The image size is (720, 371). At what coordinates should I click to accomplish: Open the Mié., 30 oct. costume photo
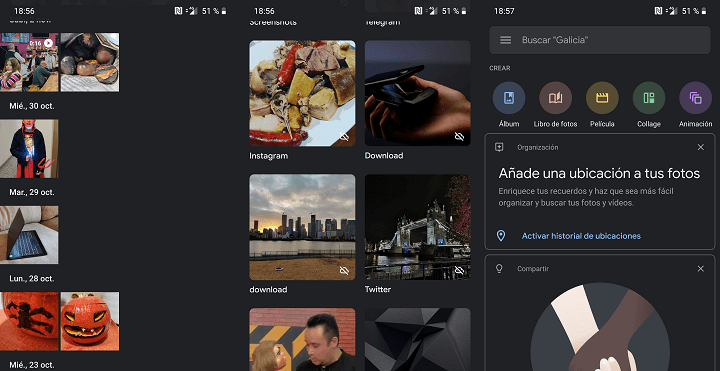pos(29,148)
